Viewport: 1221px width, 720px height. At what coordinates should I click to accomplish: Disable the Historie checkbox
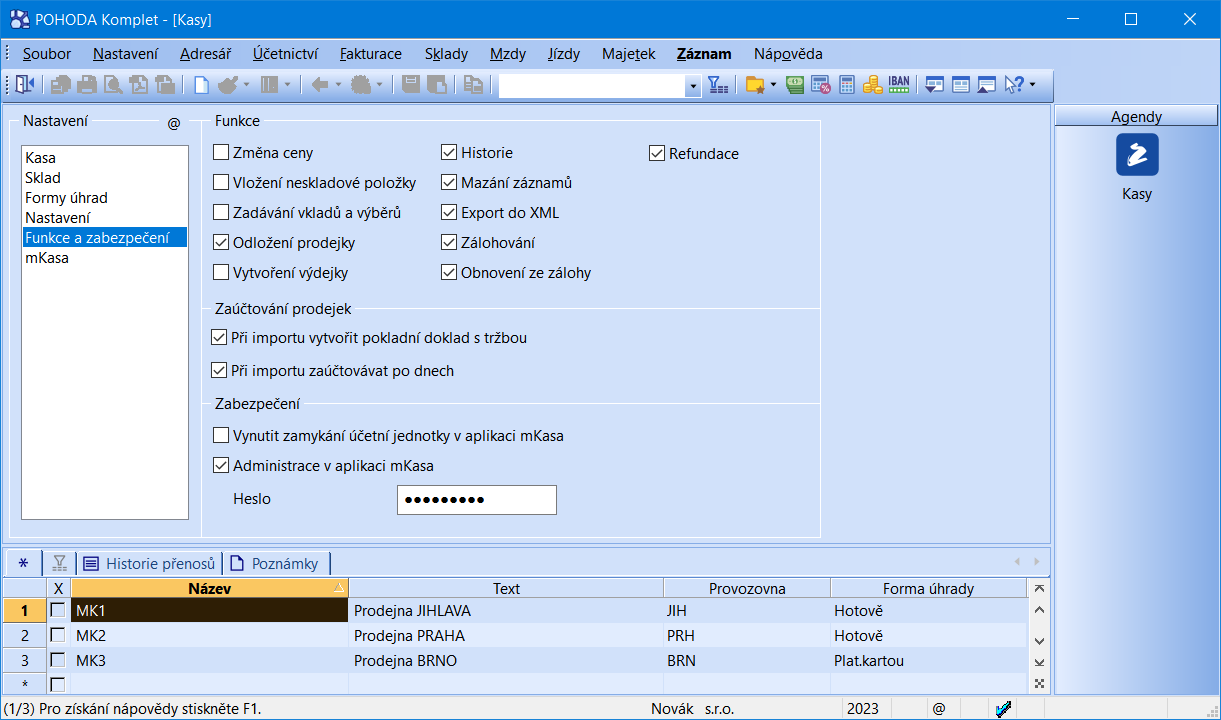pyautogui.click(x=449, y=153)
